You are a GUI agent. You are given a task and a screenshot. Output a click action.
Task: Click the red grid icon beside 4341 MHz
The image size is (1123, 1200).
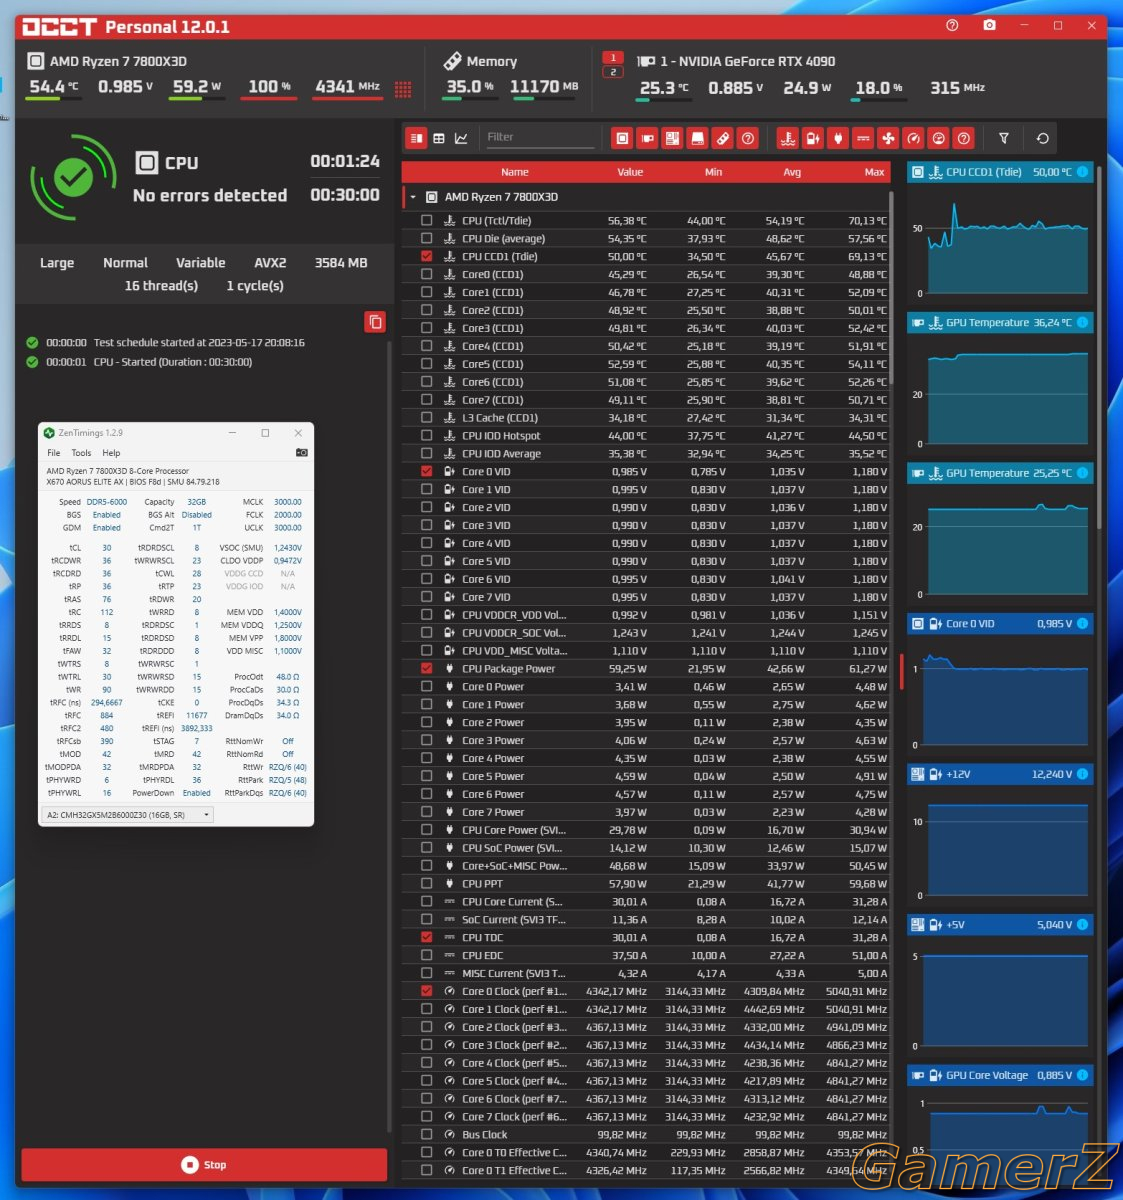click(403, 90)
